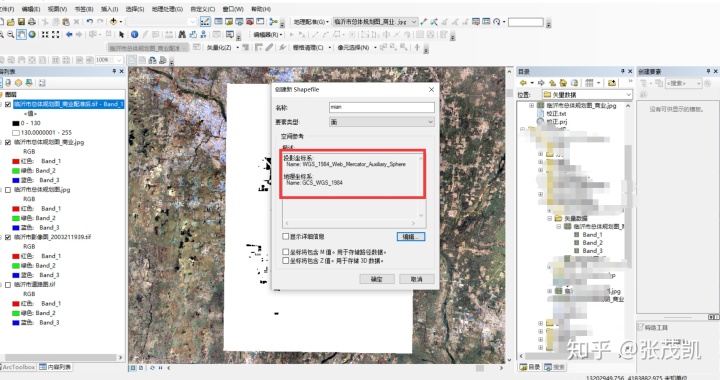
Task: Click the 编辑 spatial reference button
Action: click(411, 237)
